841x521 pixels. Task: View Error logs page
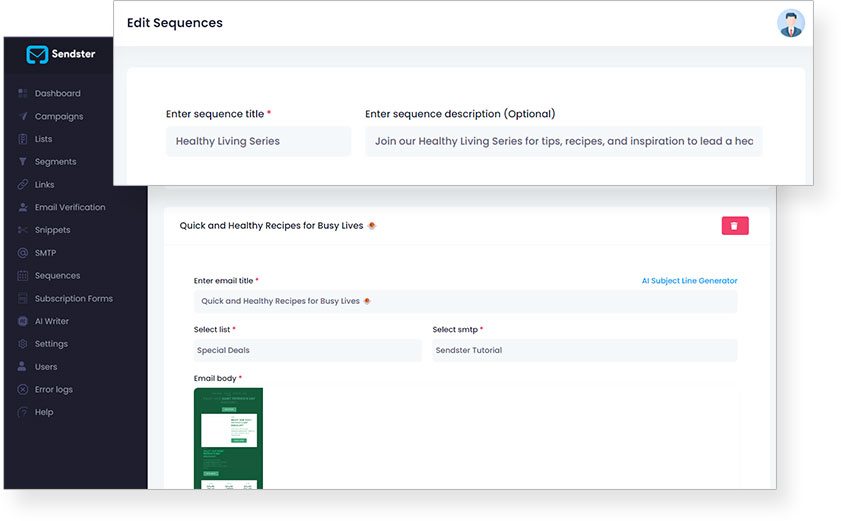[54, 390]
